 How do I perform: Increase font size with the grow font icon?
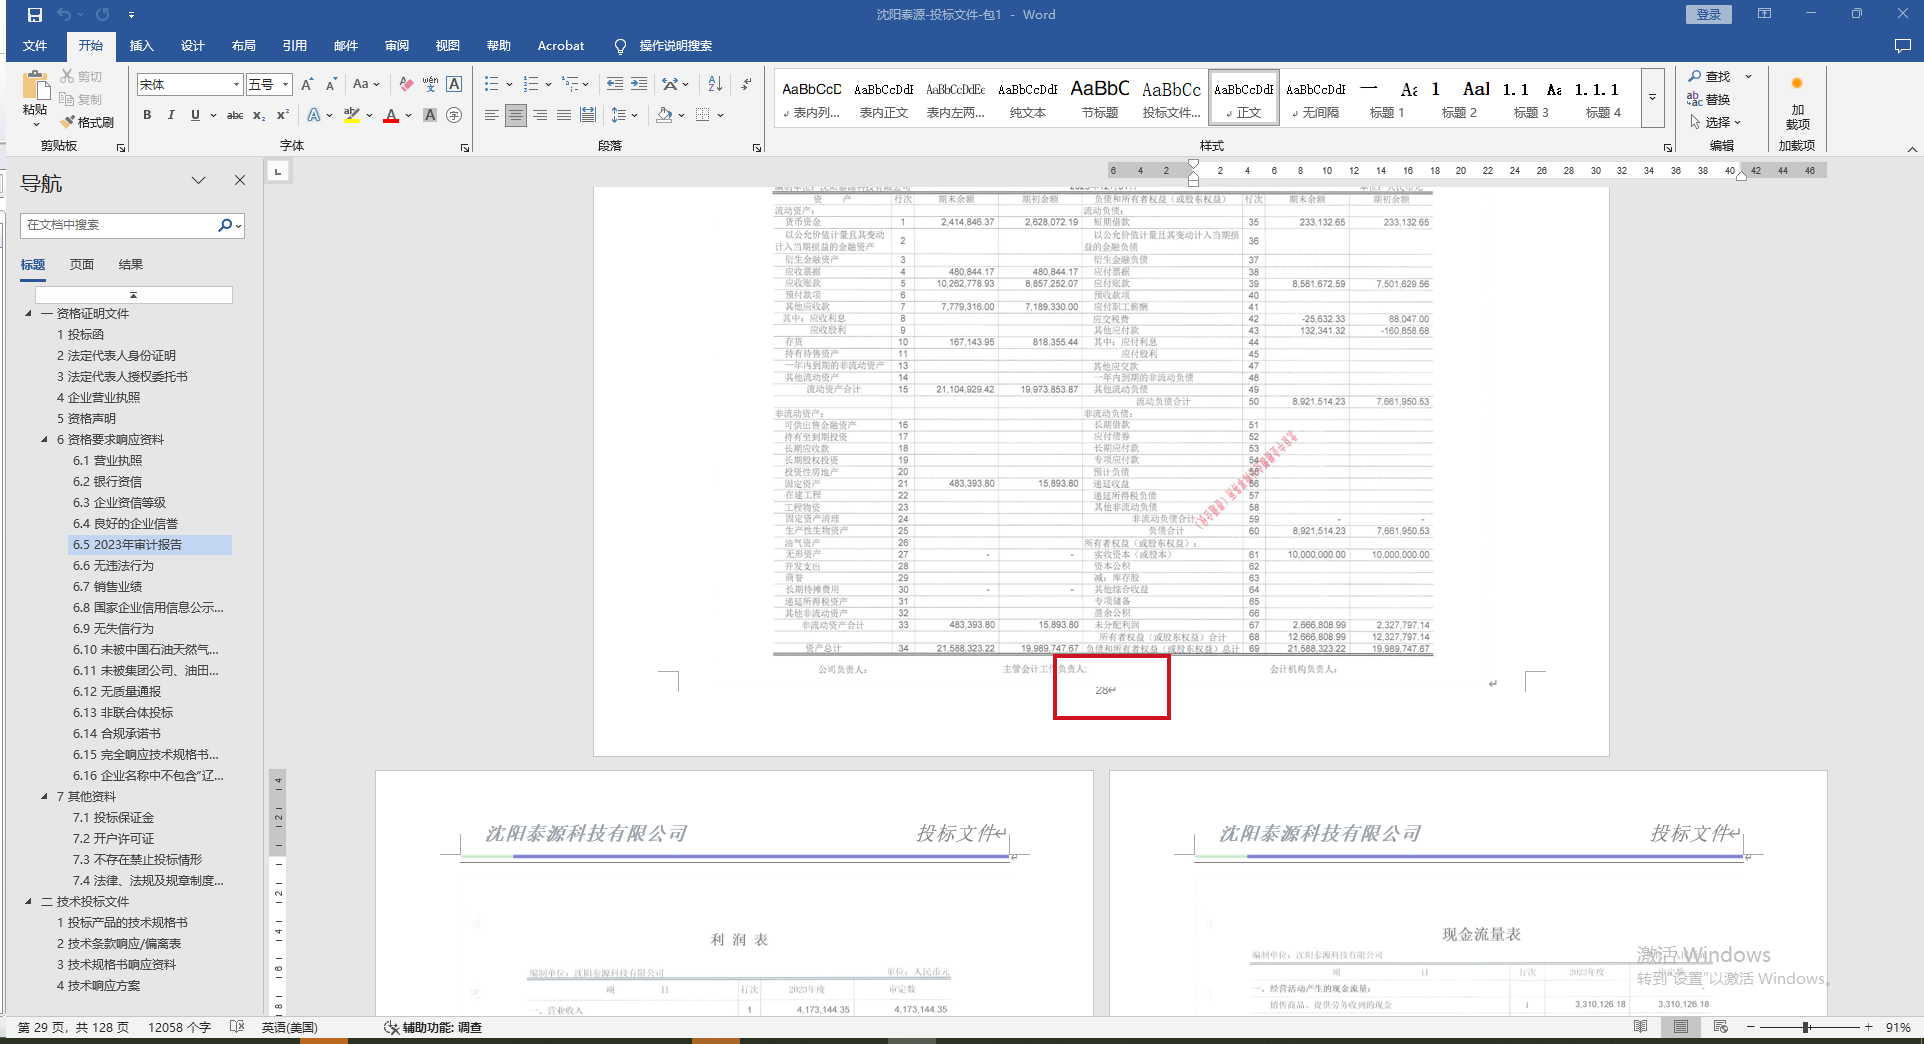[307, 85]
